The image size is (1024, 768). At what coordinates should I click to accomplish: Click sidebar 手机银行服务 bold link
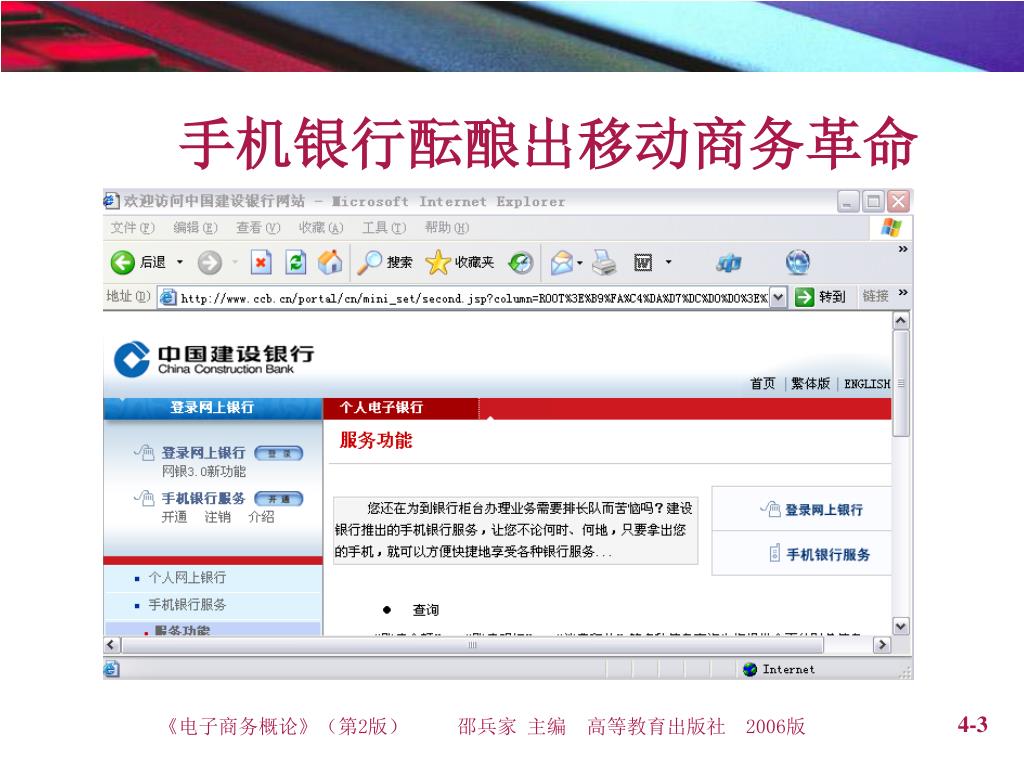pos(203,498)
